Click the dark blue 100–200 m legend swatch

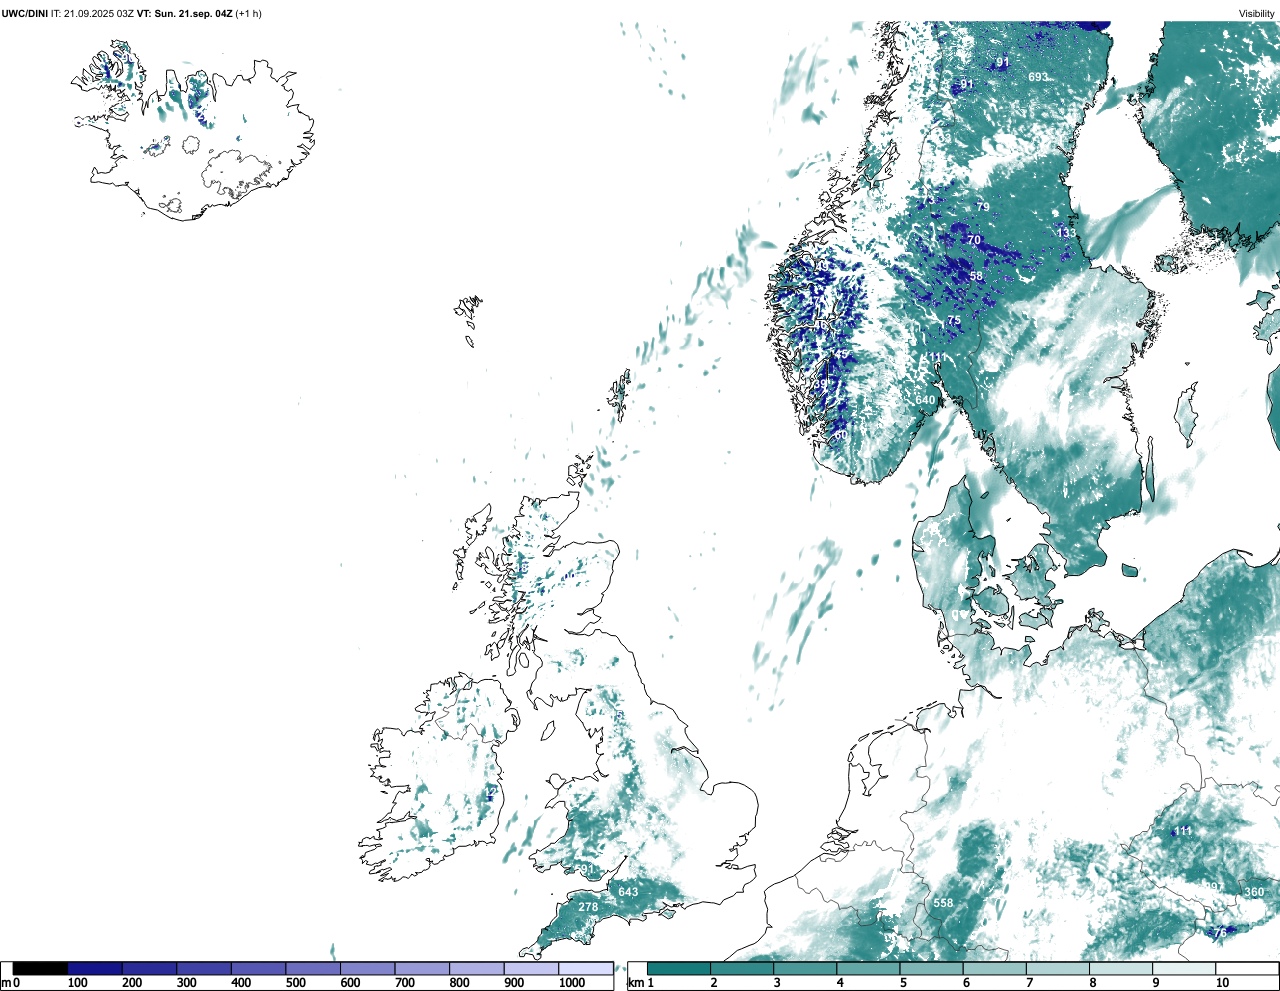coord(95,968)
